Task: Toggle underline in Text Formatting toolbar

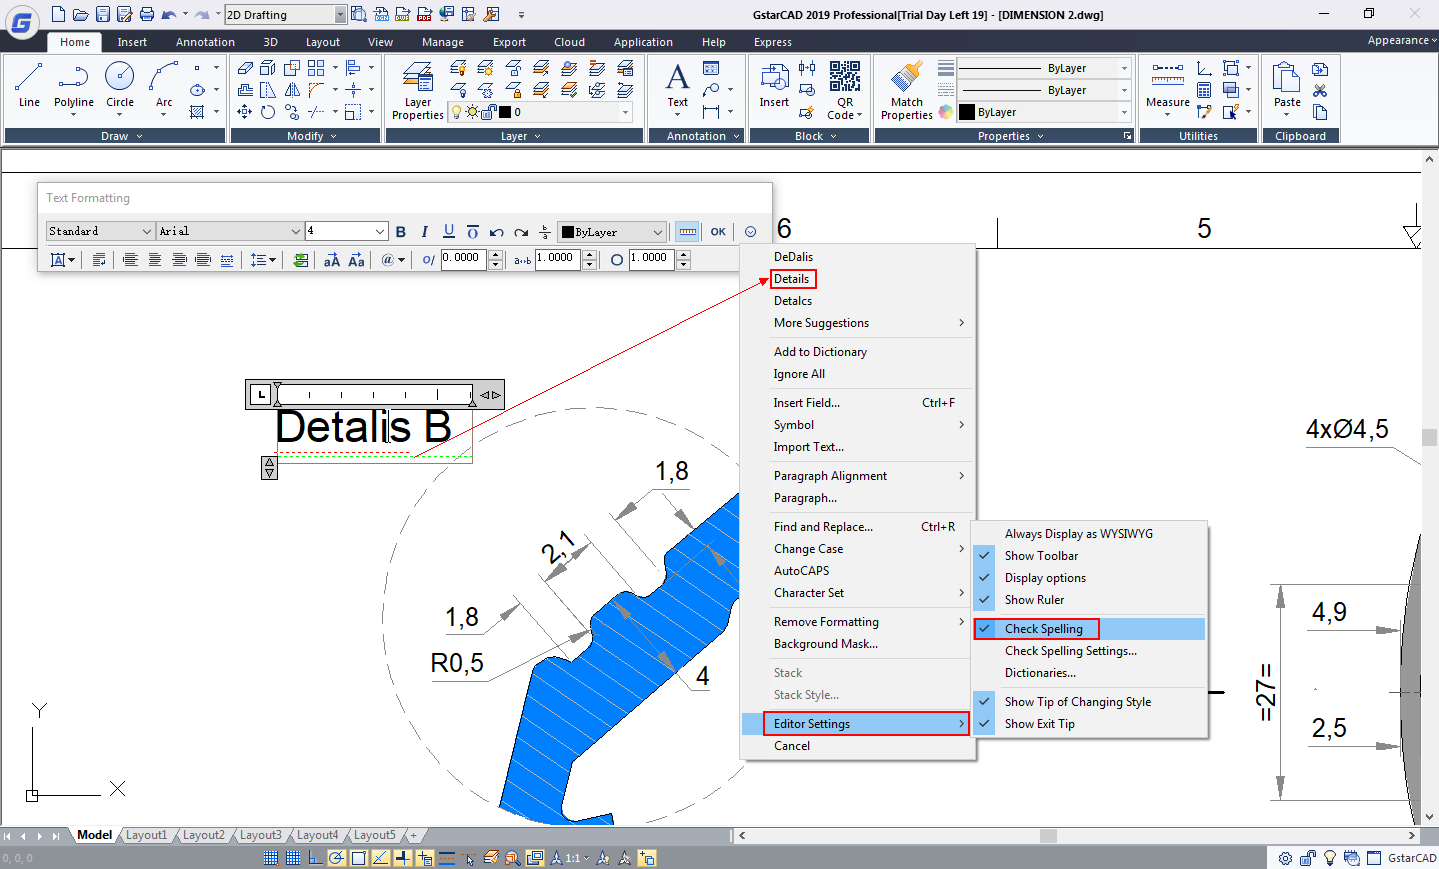Action: pyautogui.click(x=449, y=232)
